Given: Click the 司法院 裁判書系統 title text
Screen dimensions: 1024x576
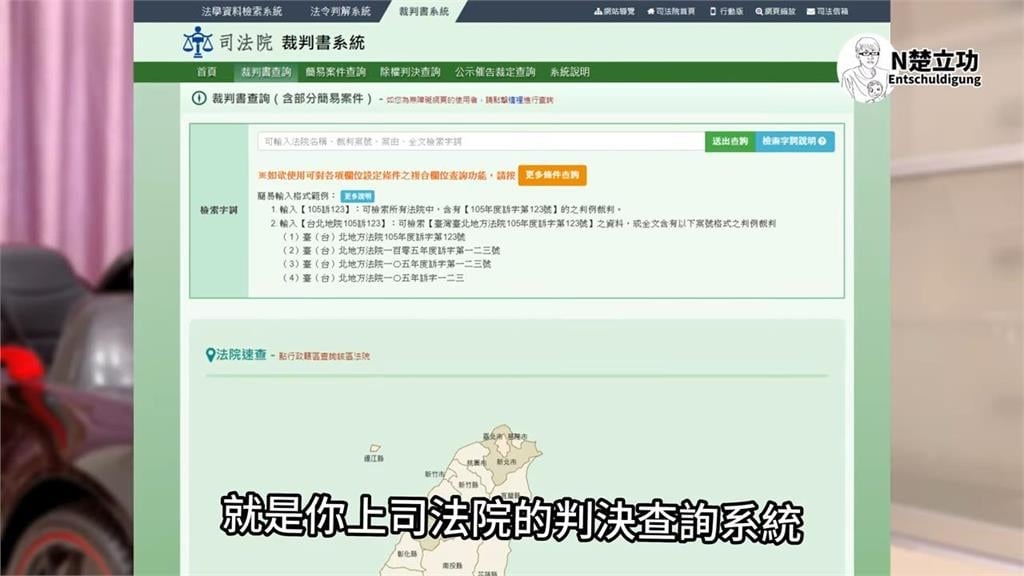Looking at the screenshot, I should tap(291, 42).
